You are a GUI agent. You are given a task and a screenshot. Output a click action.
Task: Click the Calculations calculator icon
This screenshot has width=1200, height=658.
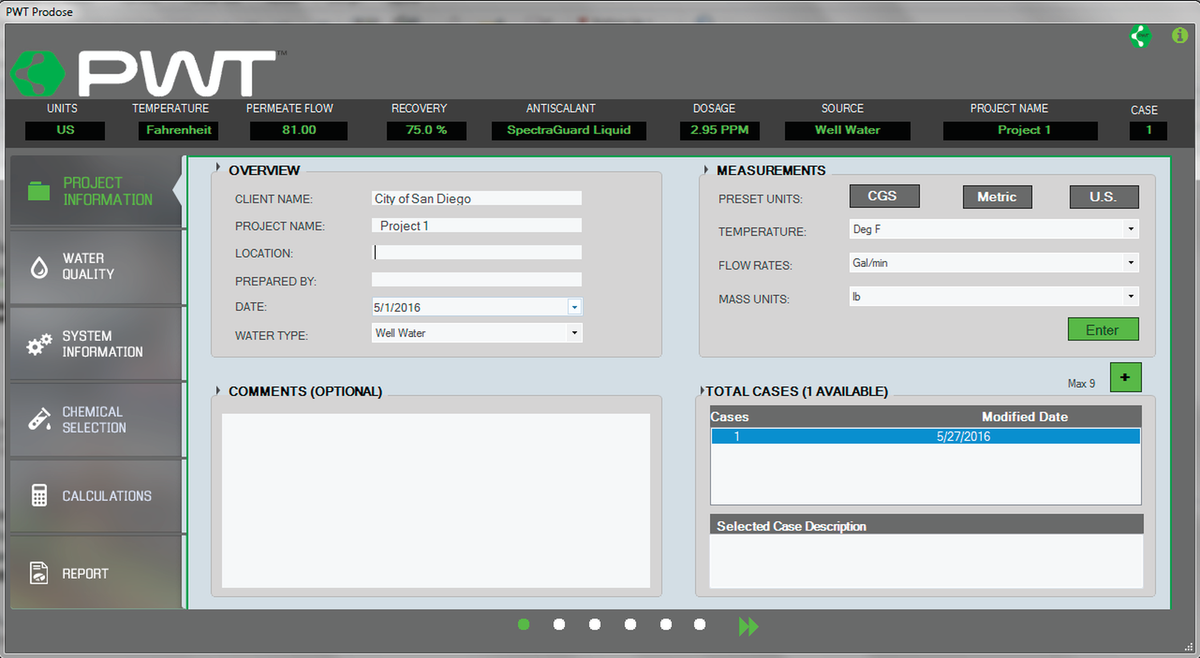(39, 496)
